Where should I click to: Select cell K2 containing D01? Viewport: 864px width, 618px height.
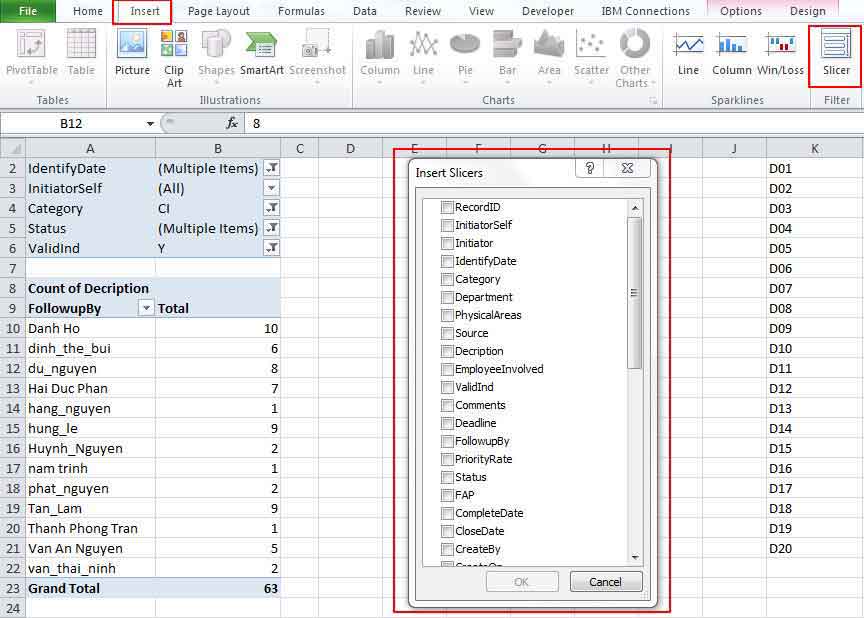click(x=814, y=169)
